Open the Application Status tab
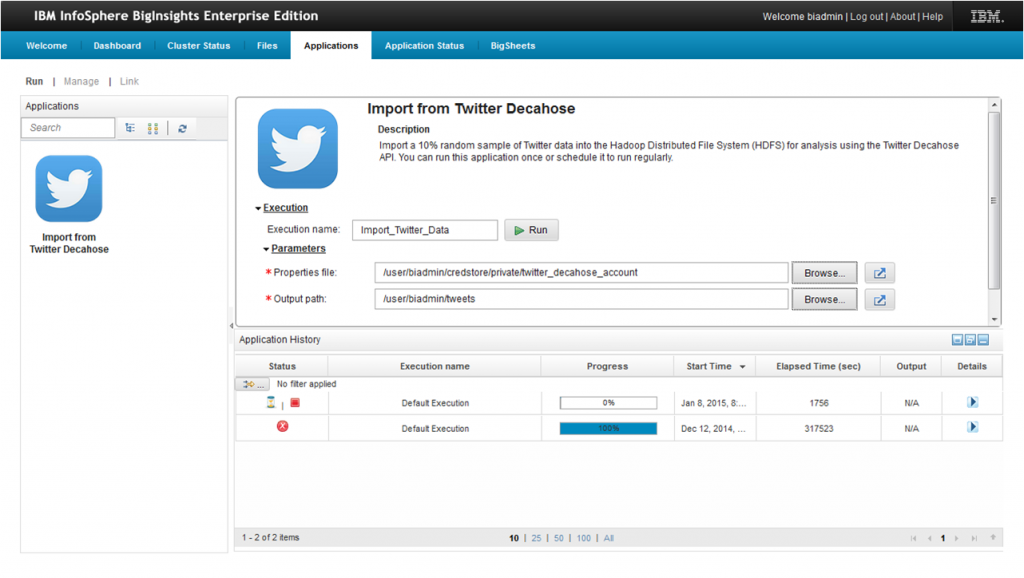This screenshot has width=1024, height=578. [424, 46]
